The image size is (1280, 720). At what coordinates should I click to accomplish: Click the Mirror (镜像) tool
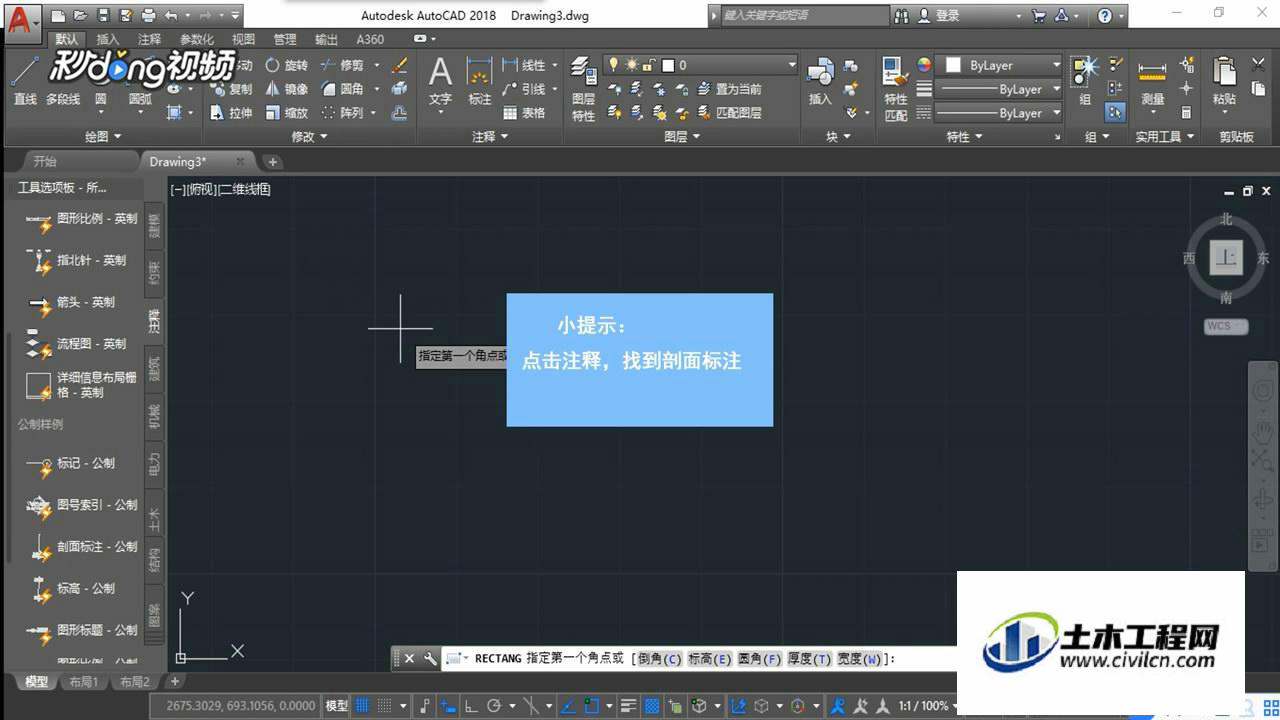[286, 89]
